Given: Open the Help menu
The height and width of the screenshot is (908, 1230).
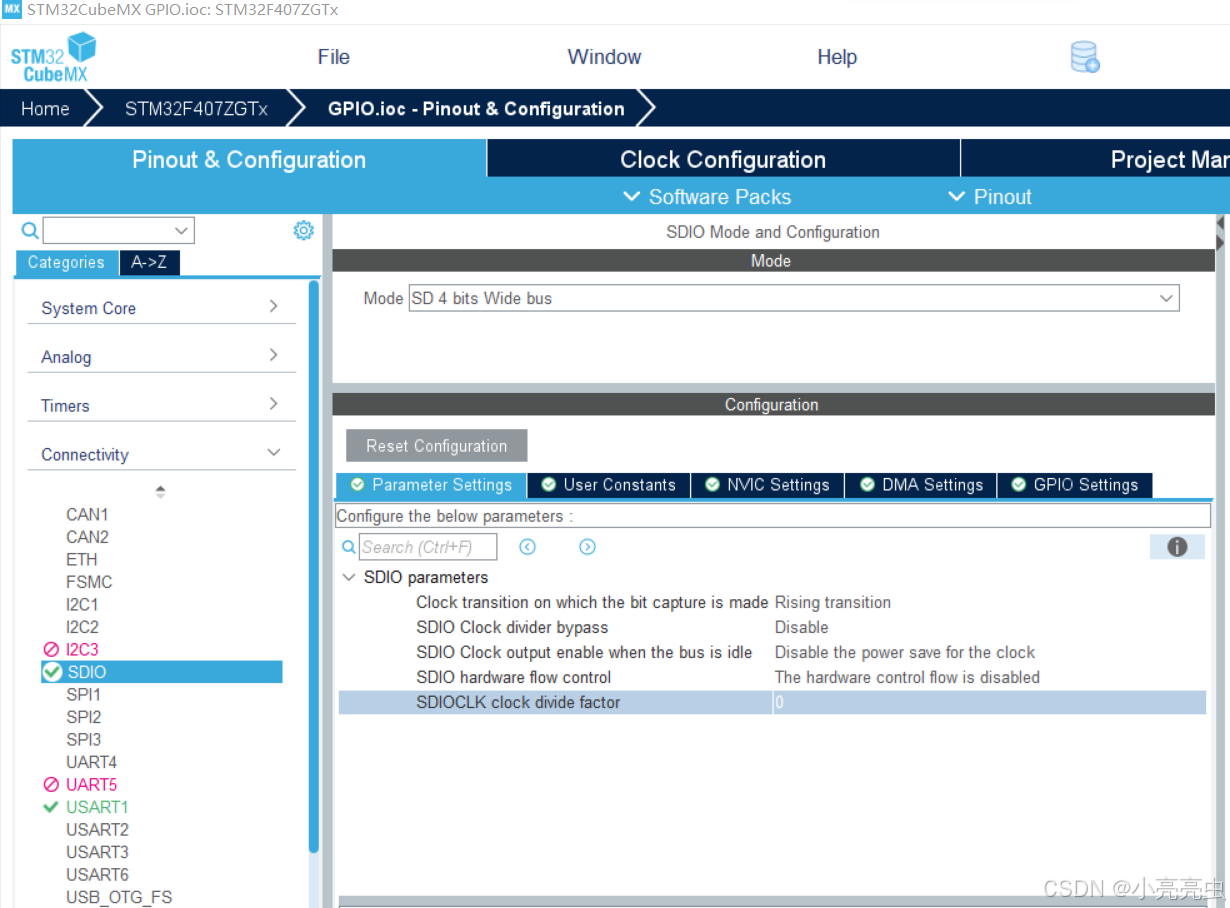Looking at the screenshot, I should click(837, 57).
